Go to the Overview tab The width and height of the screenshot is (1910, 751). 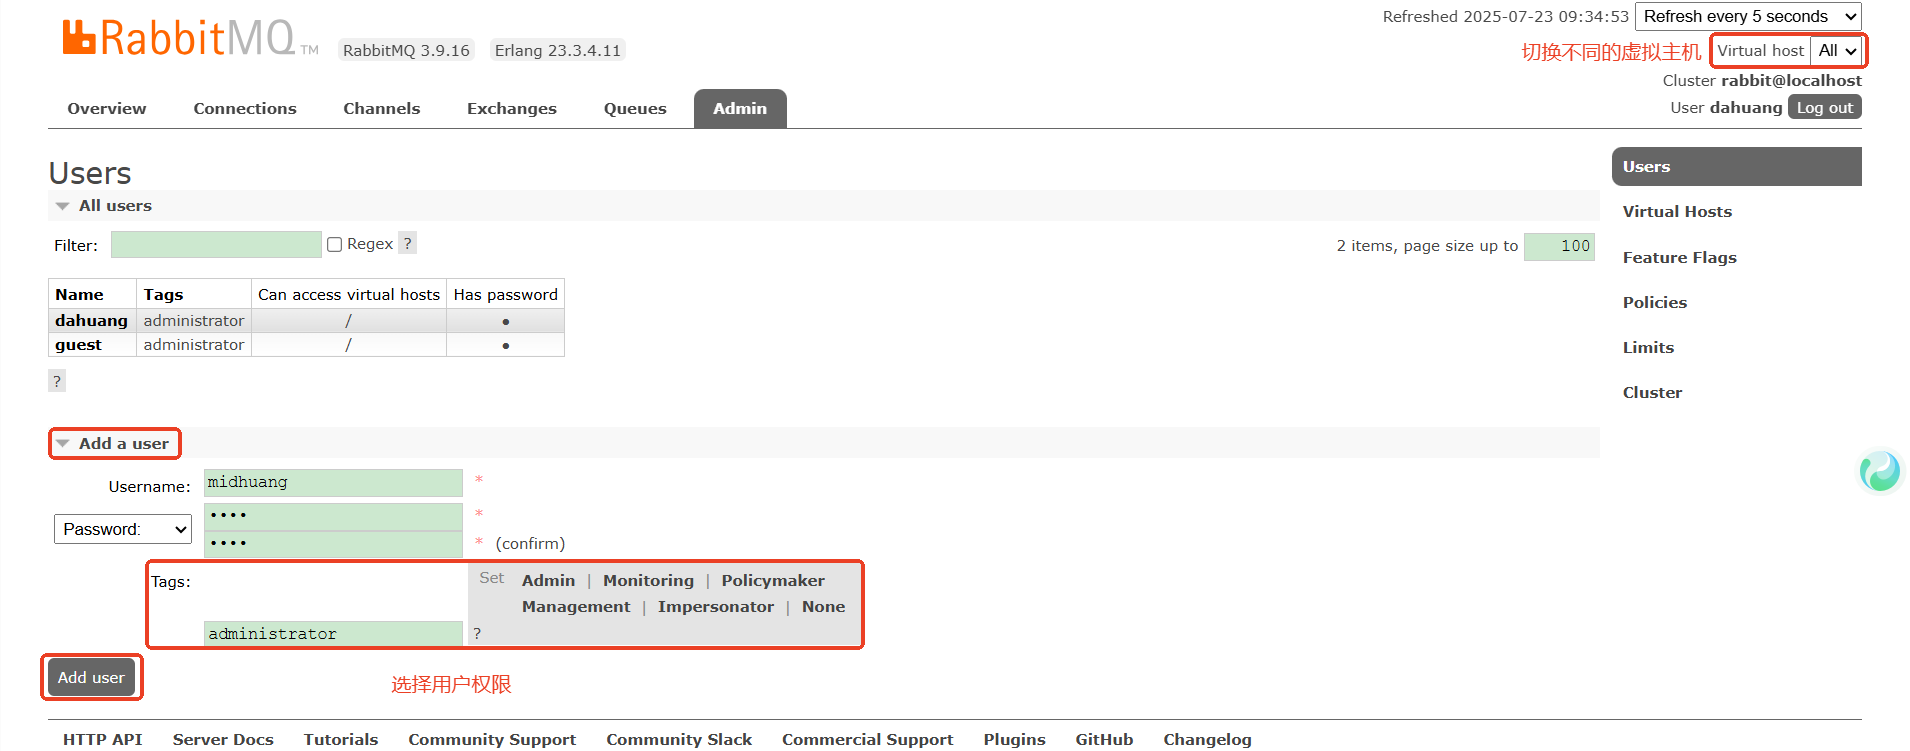[107, 108]
